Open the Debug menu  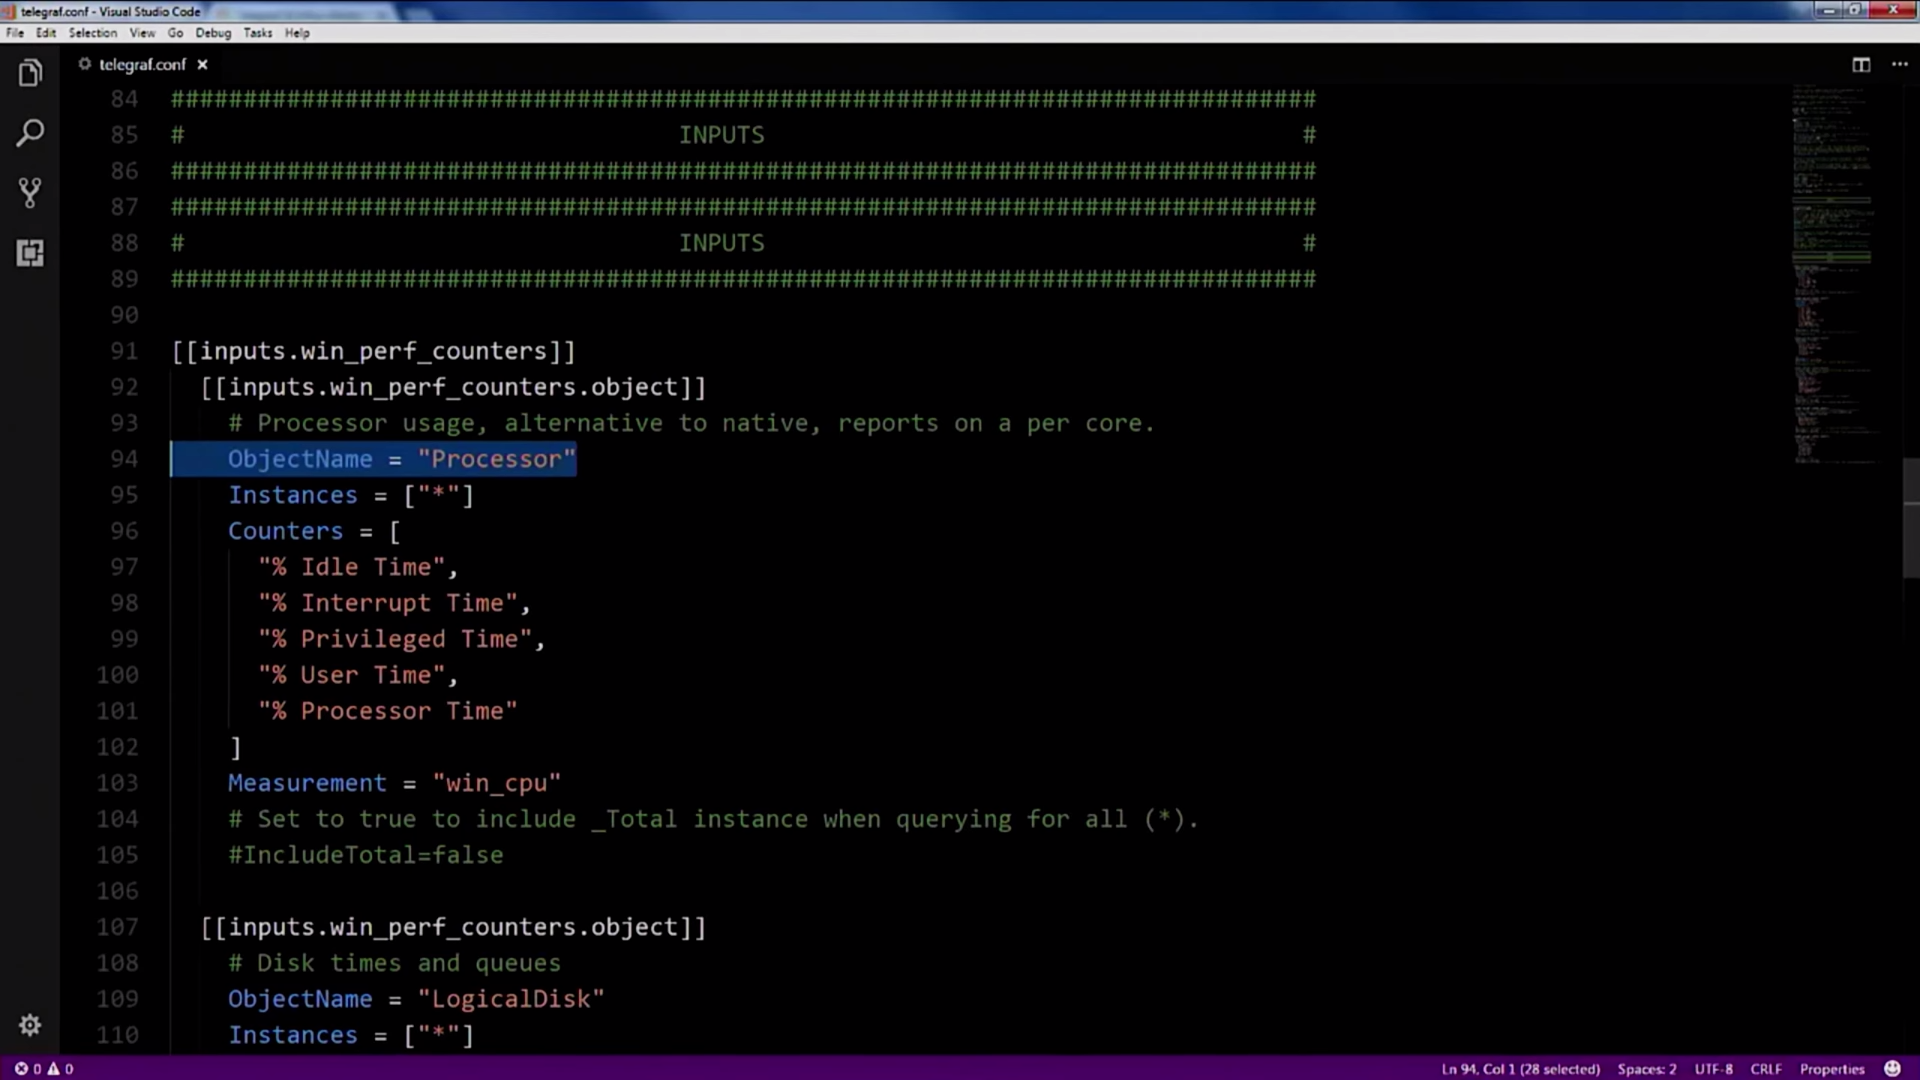213,33
